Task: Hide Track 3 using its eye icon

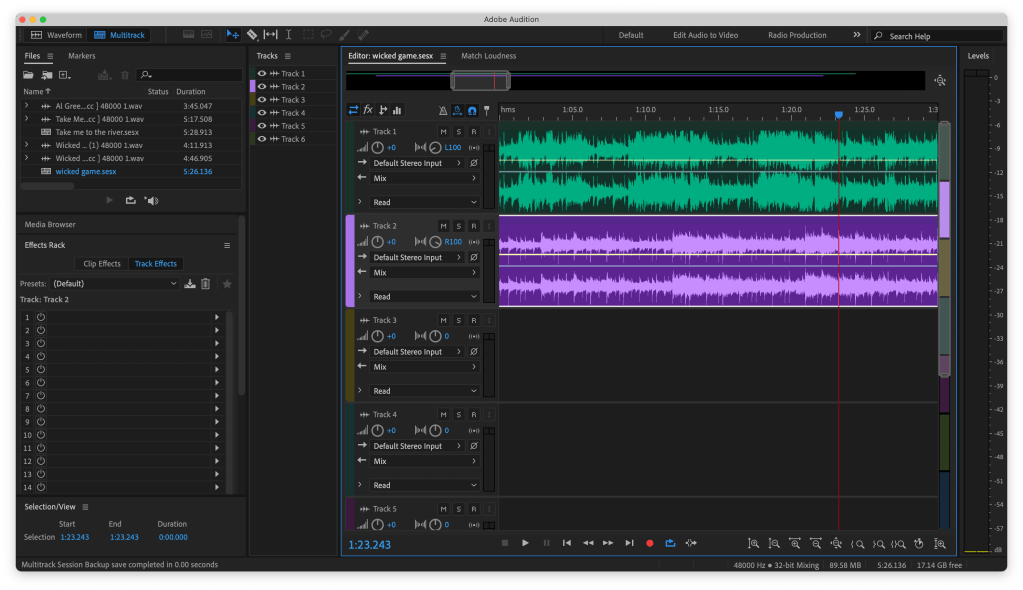Action: pyautogui.click(x=262, y=100)
